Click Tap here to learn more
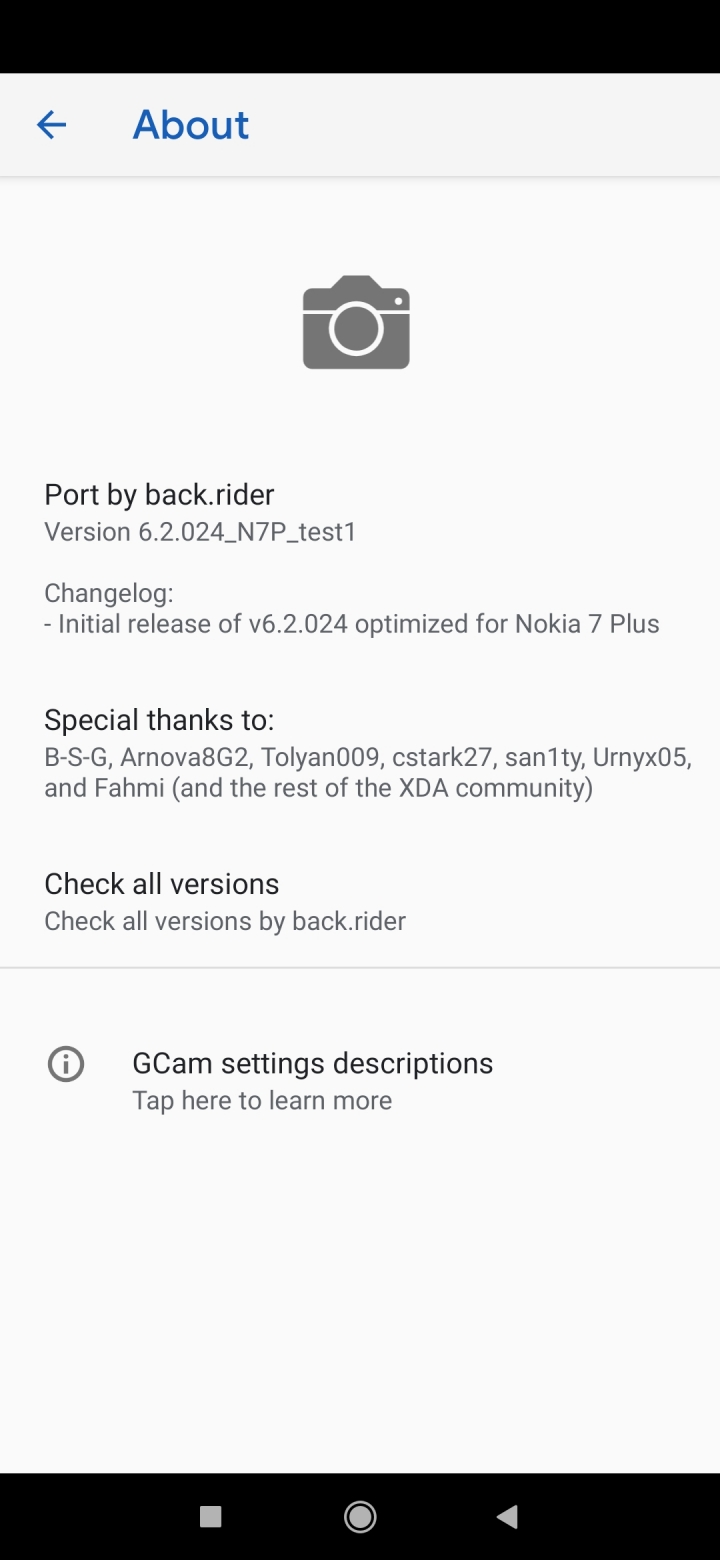720x1560 pixels. pos(262,1101)
